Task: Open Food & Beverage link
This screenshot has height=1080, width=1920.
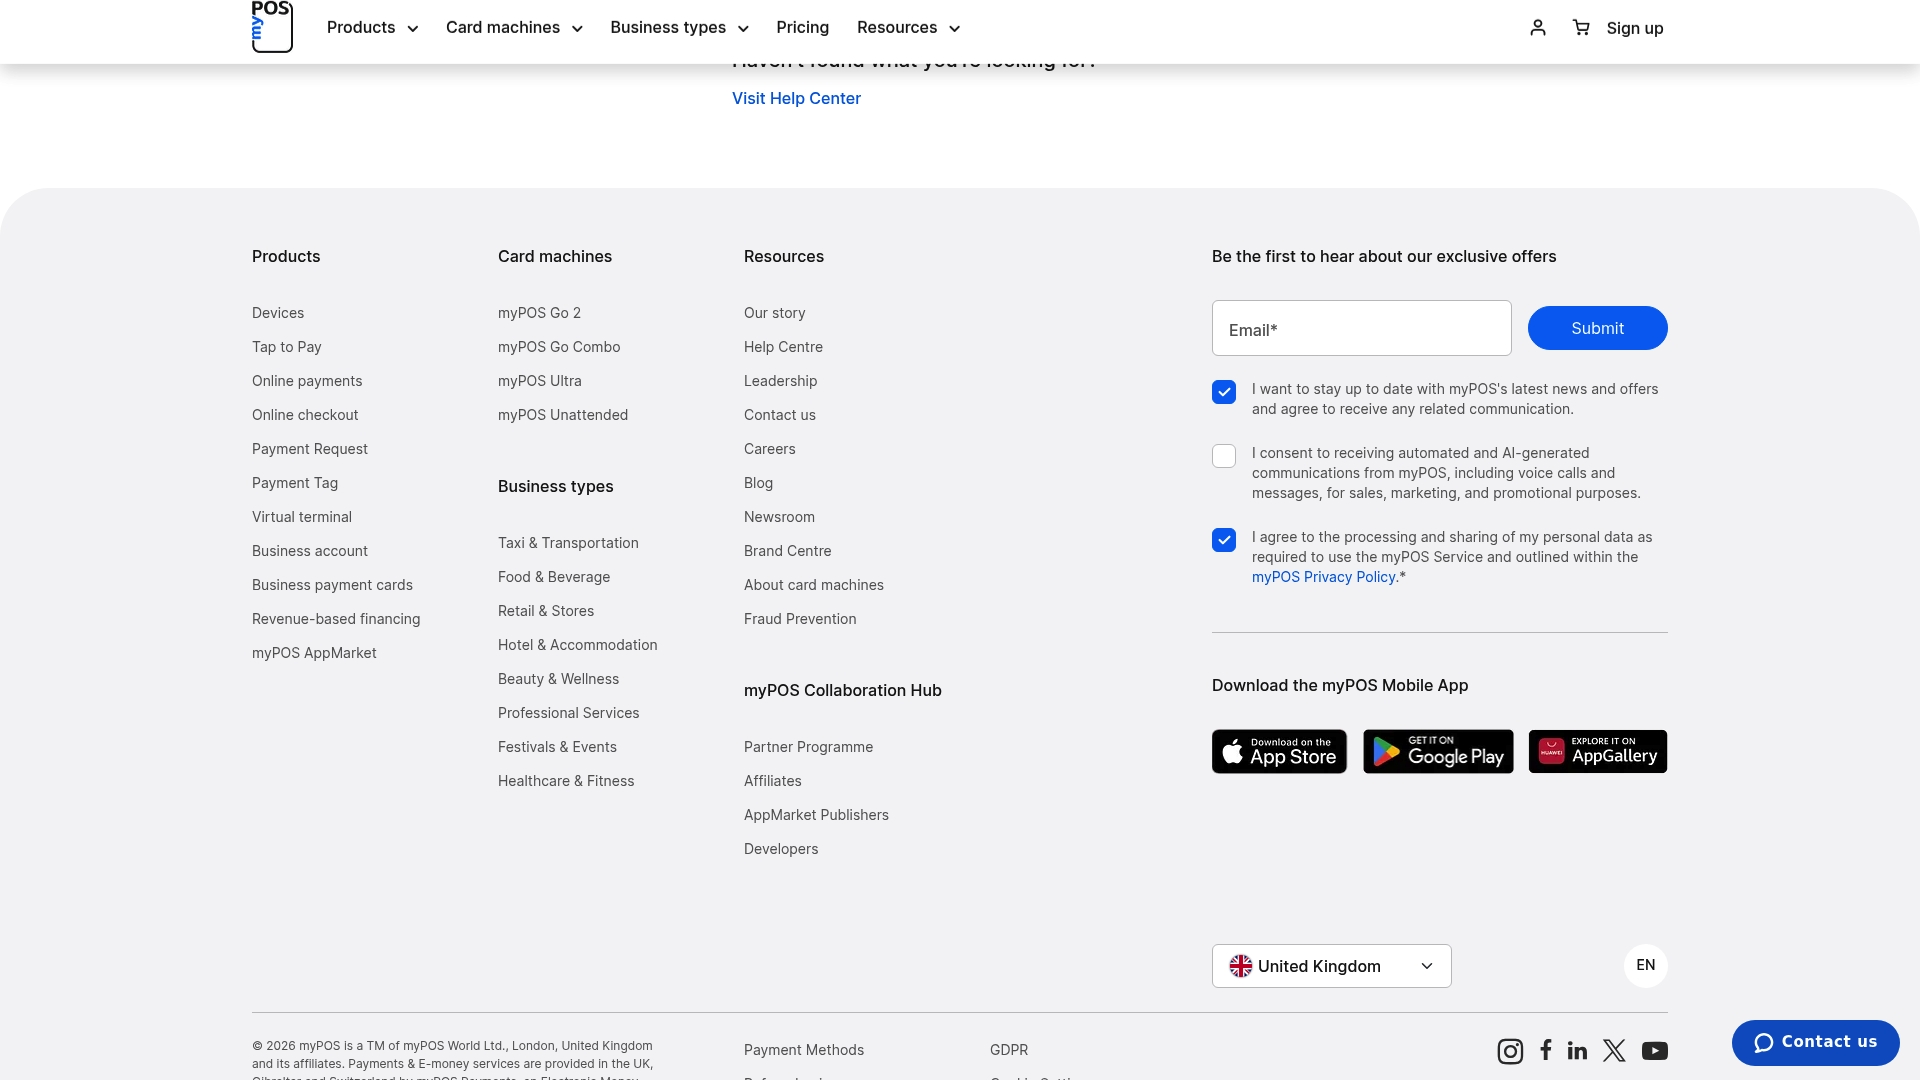Action: pyautogui.click(x=554, y=577)
